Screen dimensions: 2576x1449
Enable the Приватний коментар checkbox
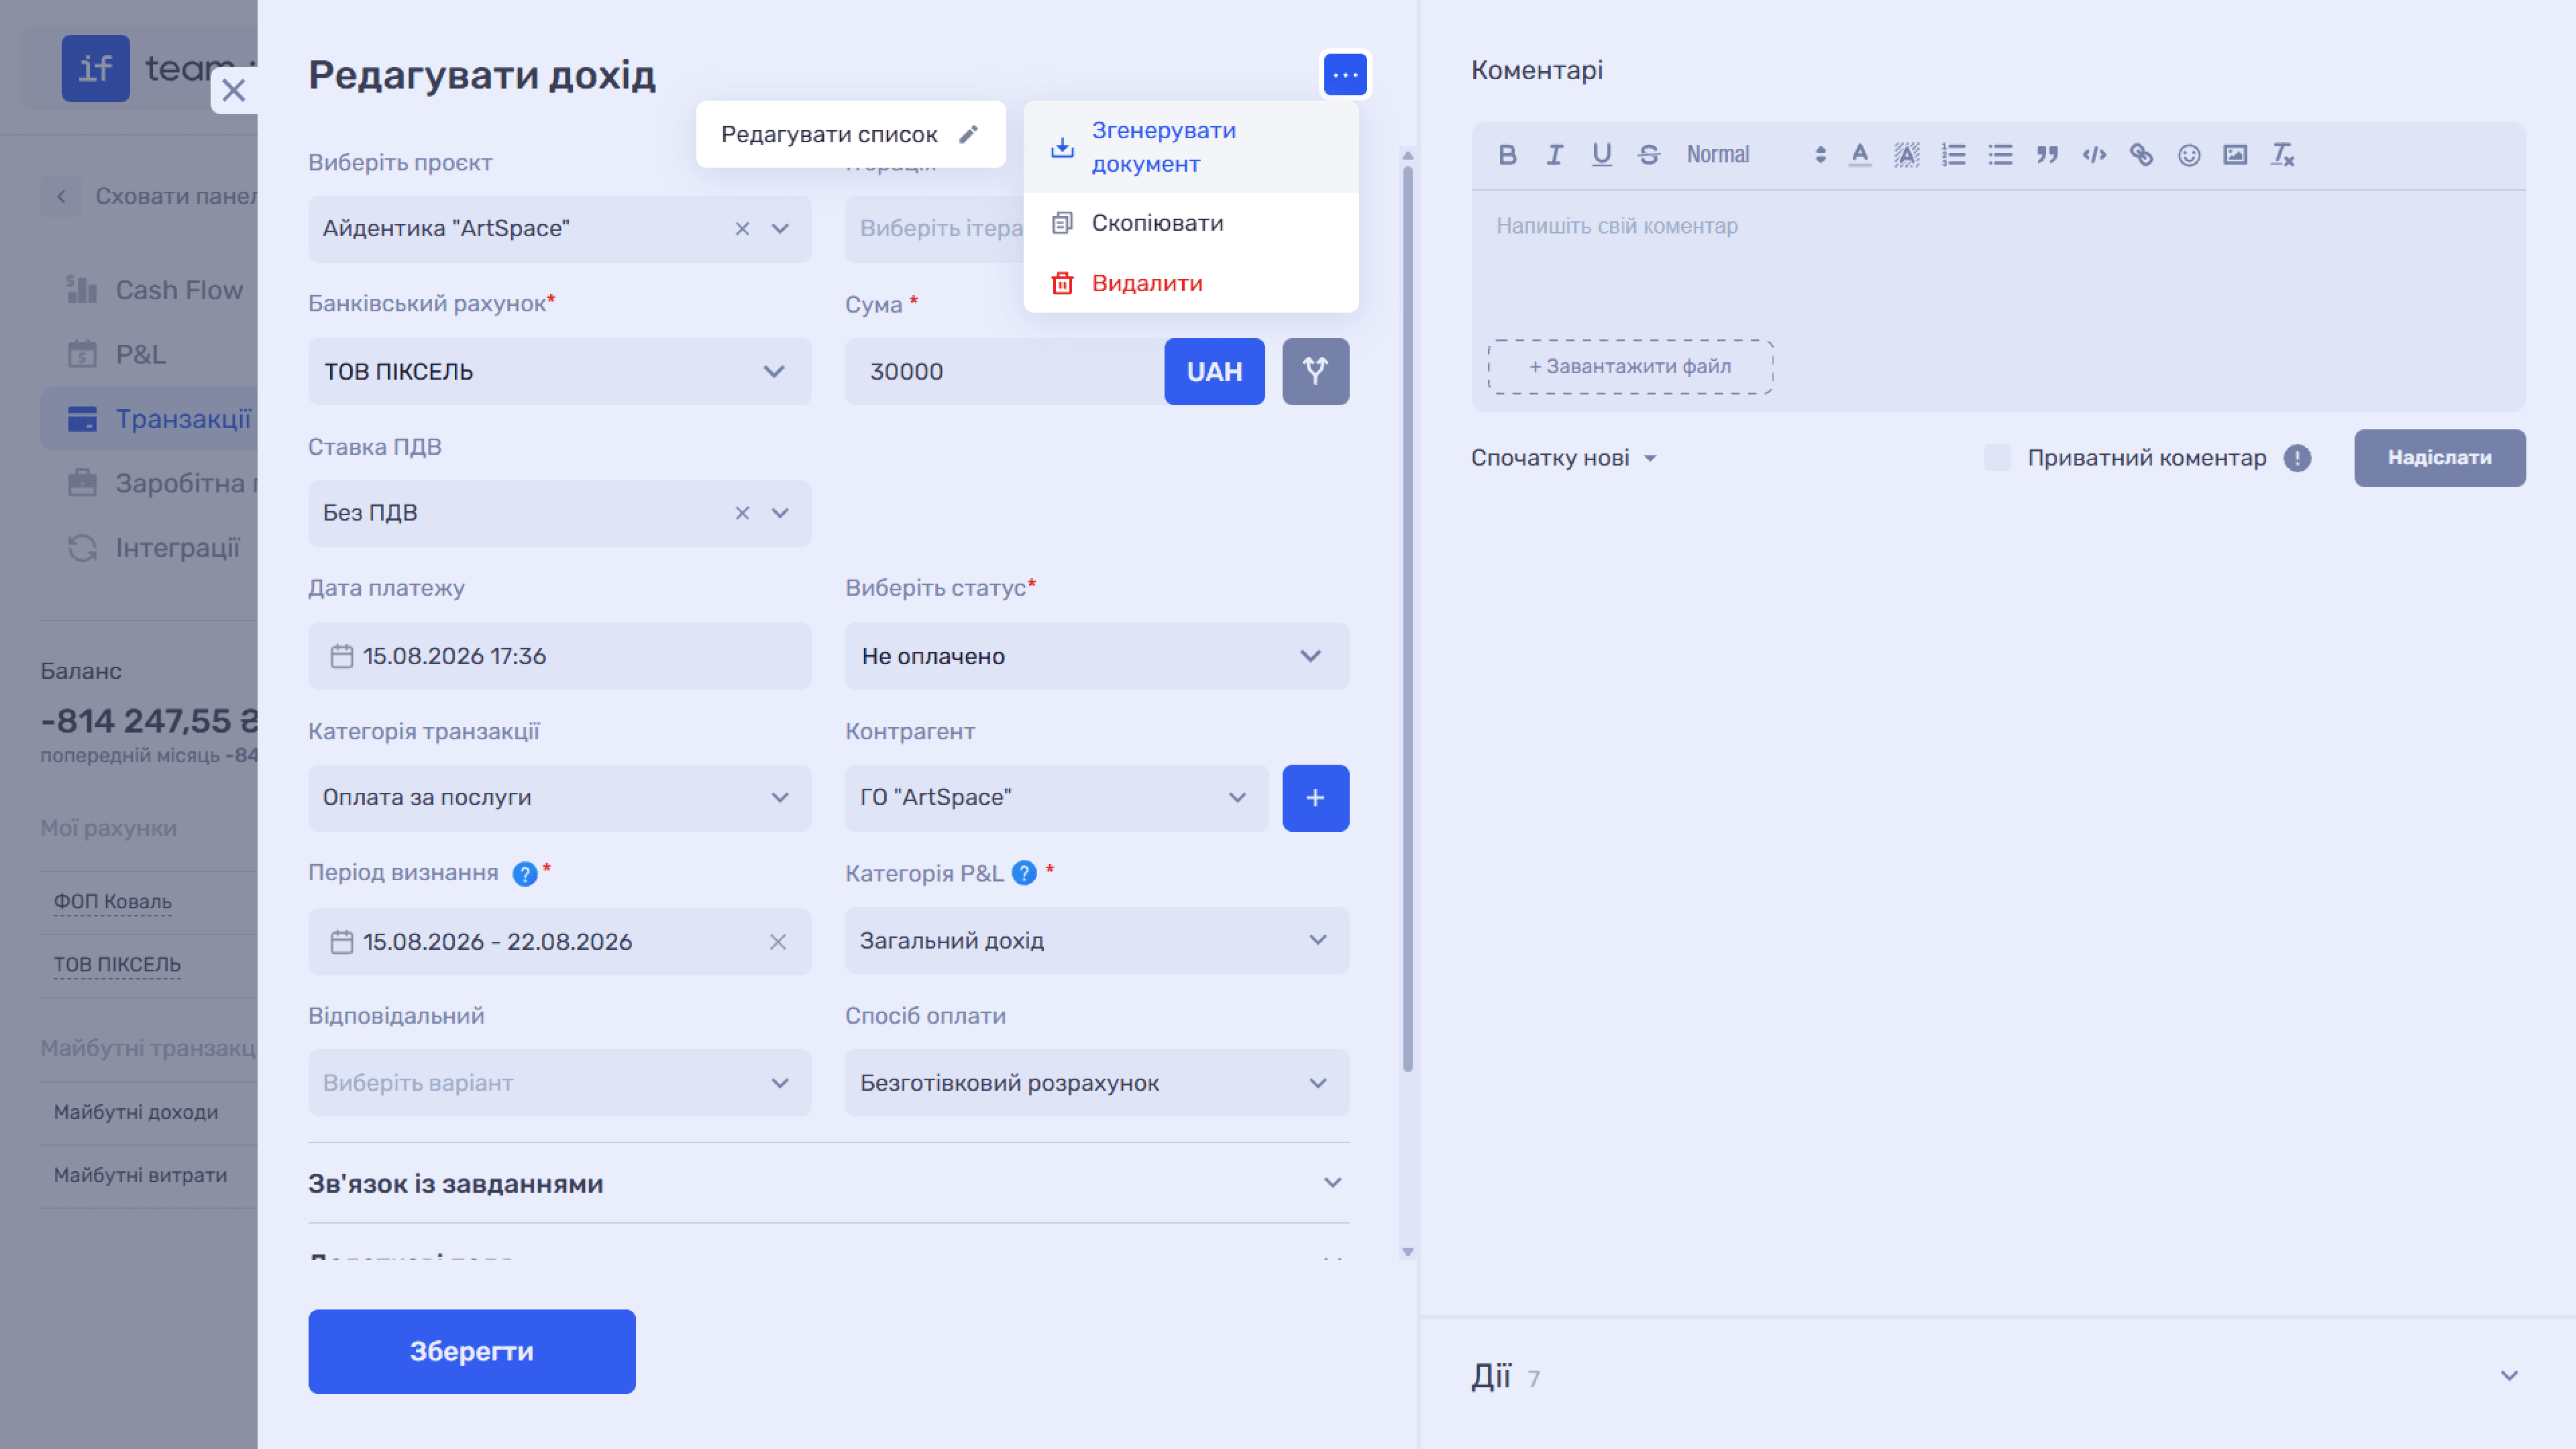click(x=1997, y=458)
